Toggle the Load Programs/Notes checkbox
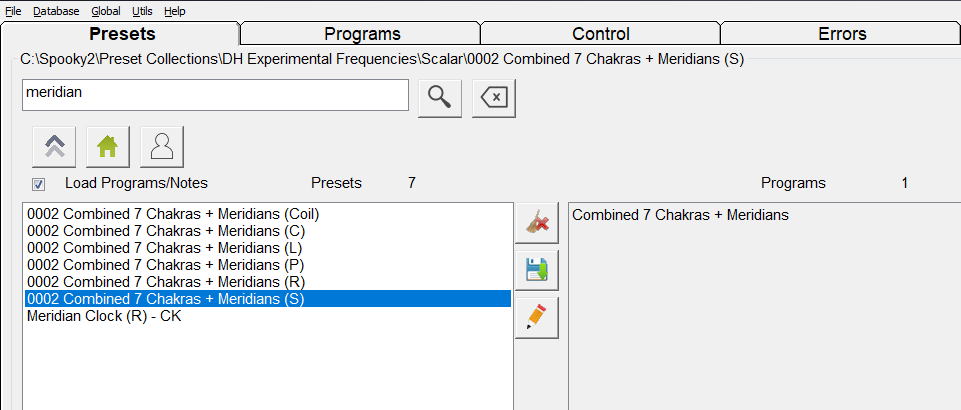The height and width of the screenshot is (410, 961). click(x=38, y=184)
